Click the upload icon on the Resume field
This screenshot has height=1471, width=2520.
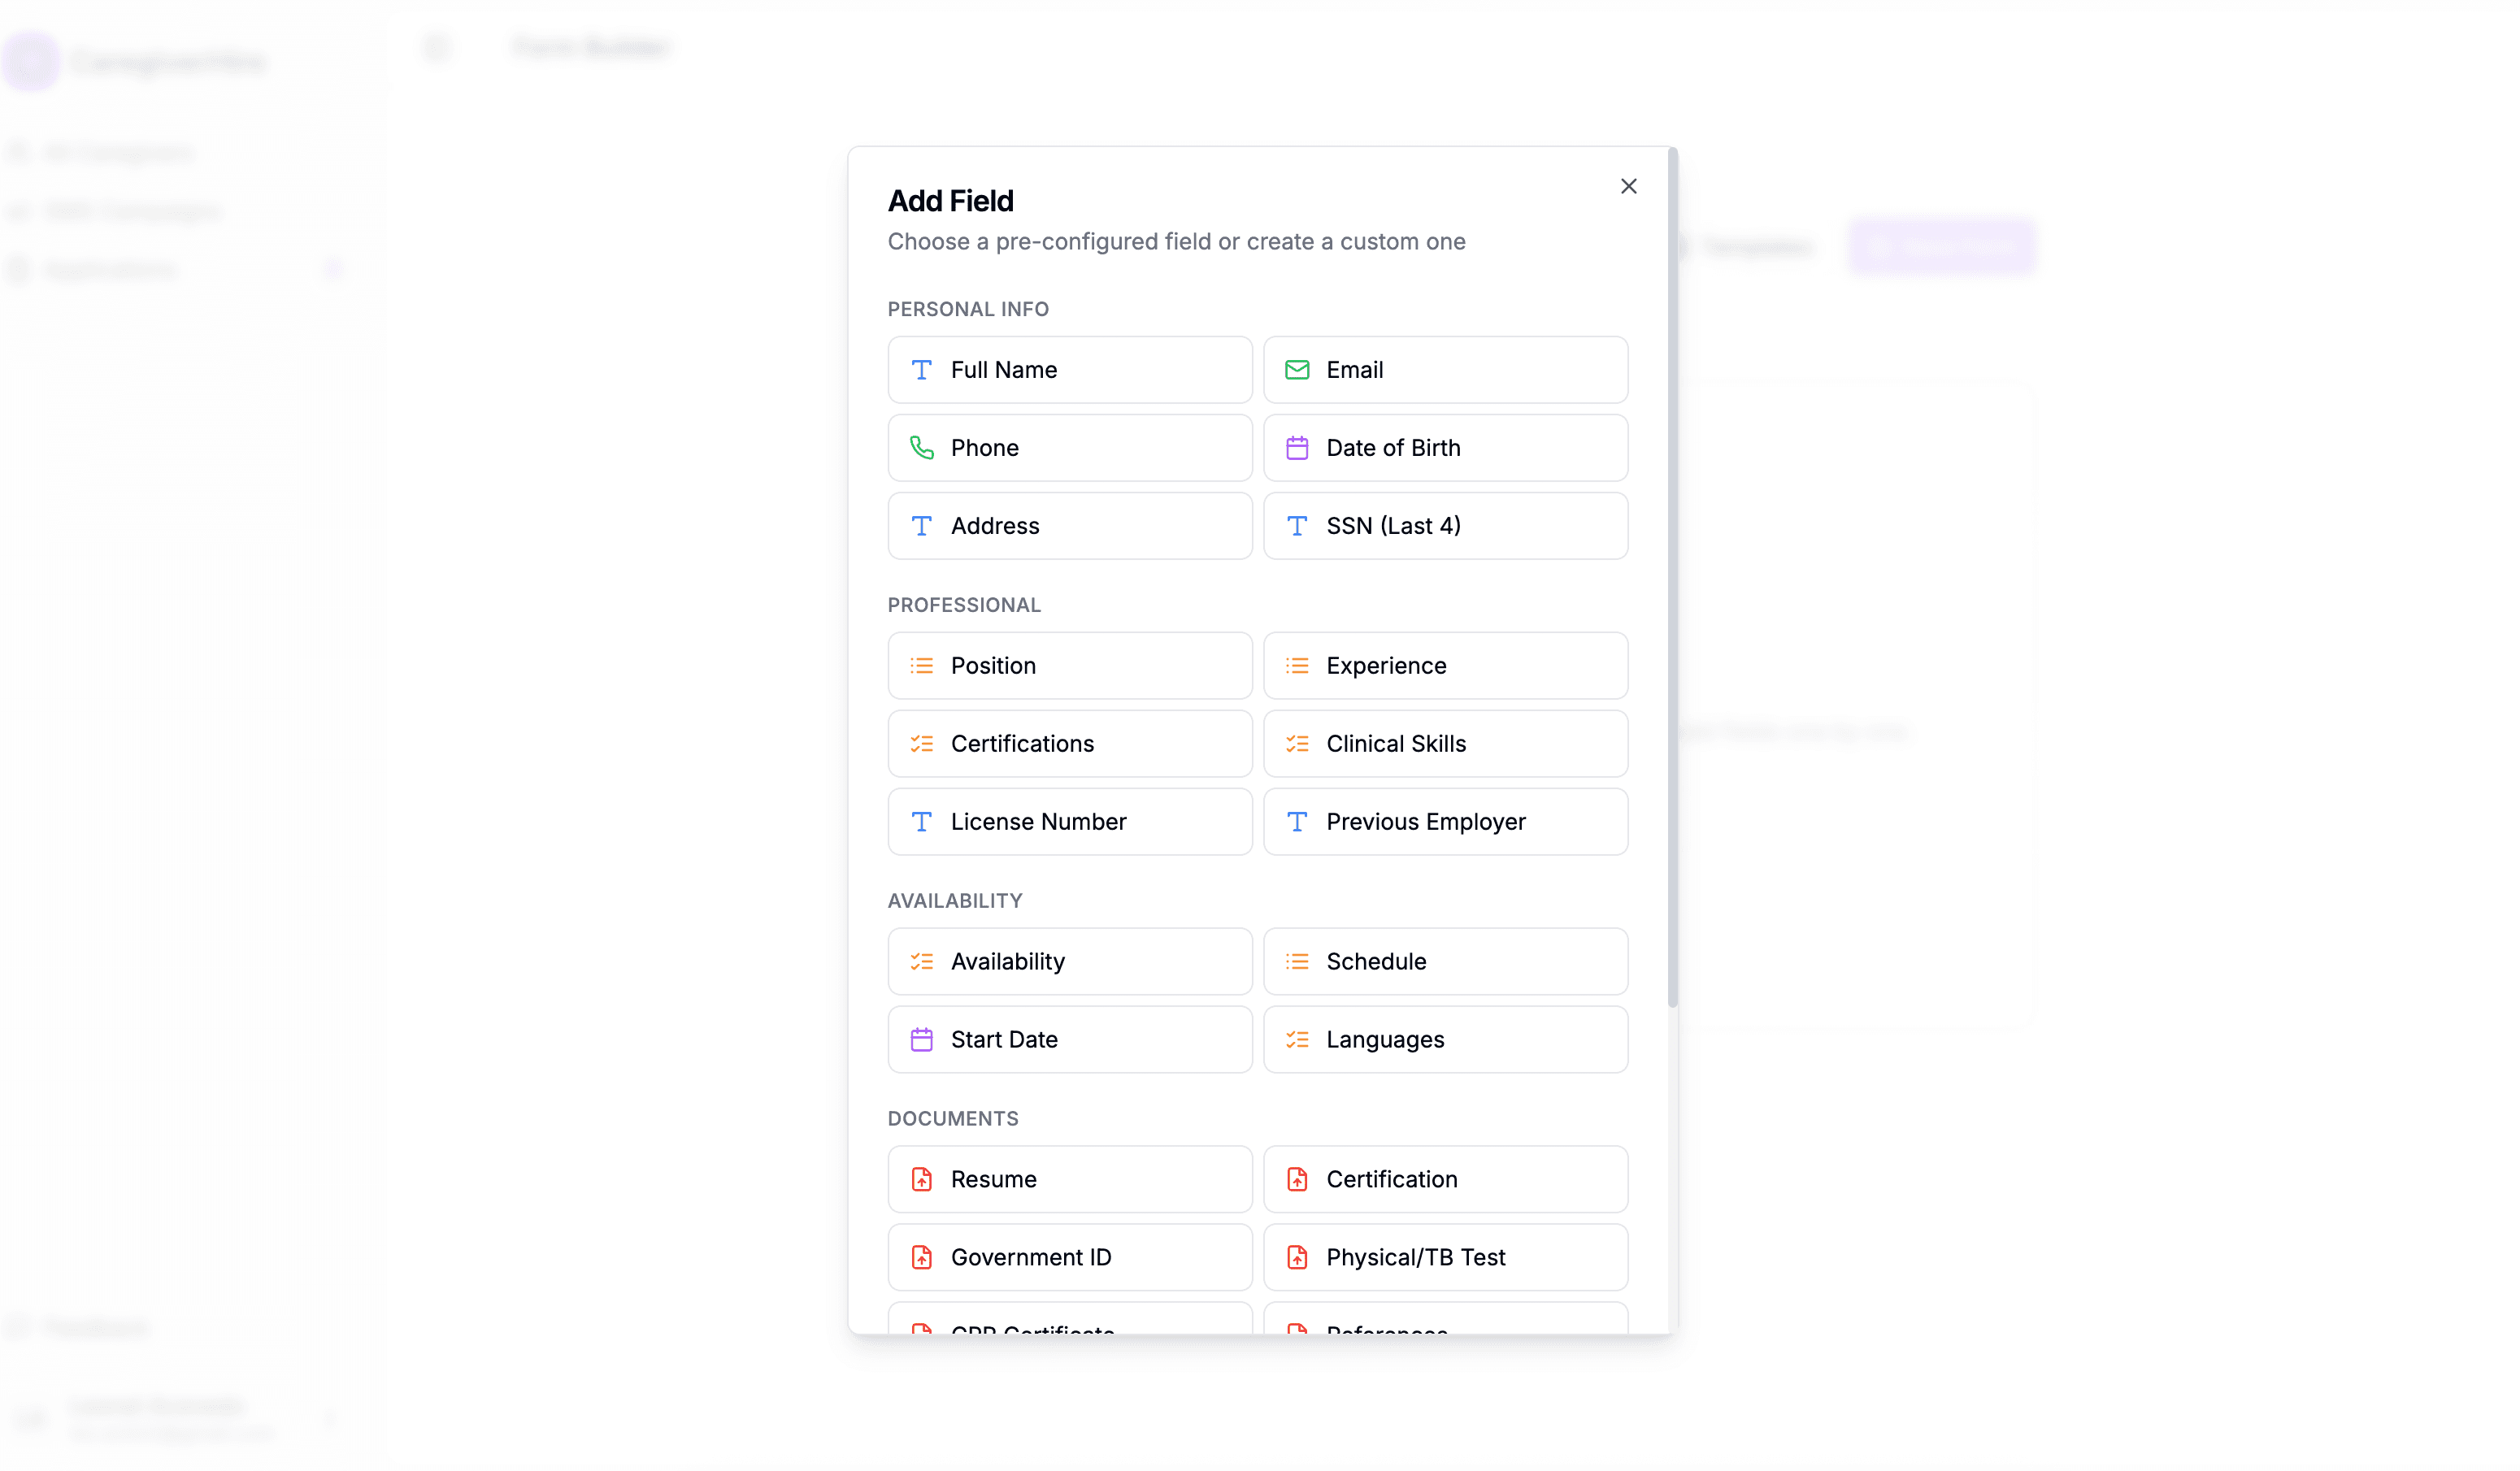(x=921, y=1179)
